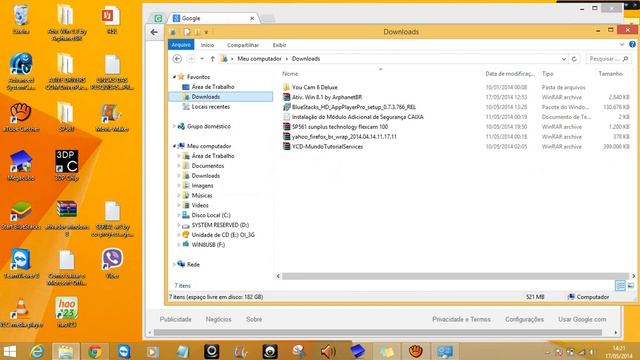Image resolution: width=640 pixels, height=360 pixels.
Task: Click the Chrome page horizontal scrollbar
Action: tap(378, 333)
